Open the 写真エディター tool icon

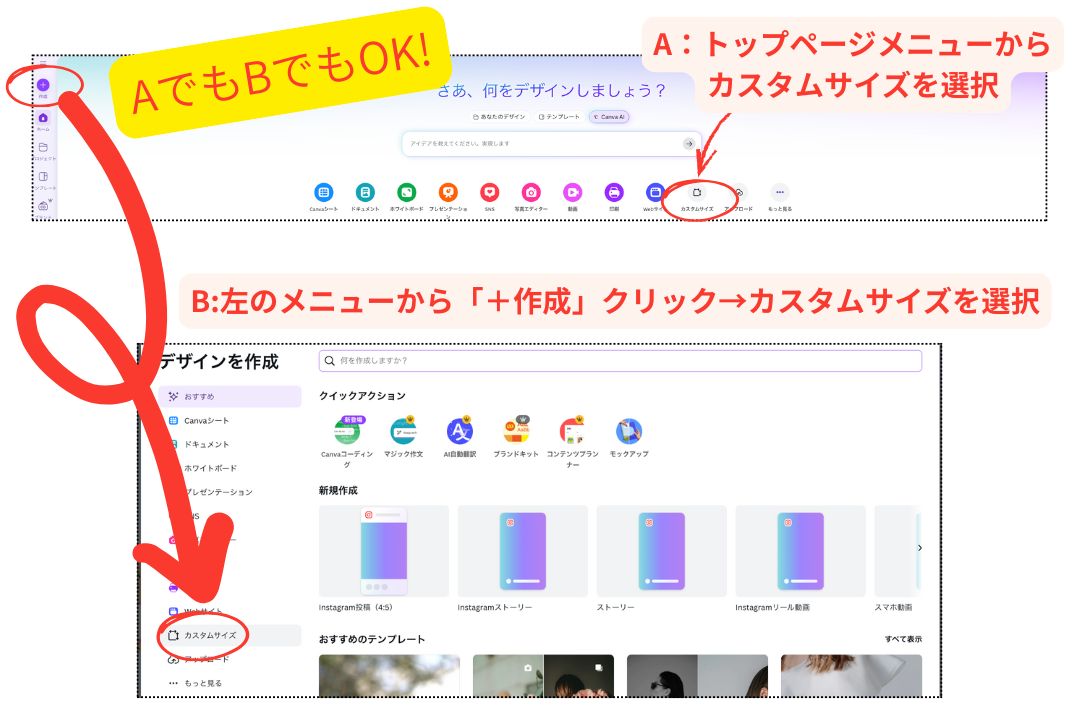tap(531, 191)
